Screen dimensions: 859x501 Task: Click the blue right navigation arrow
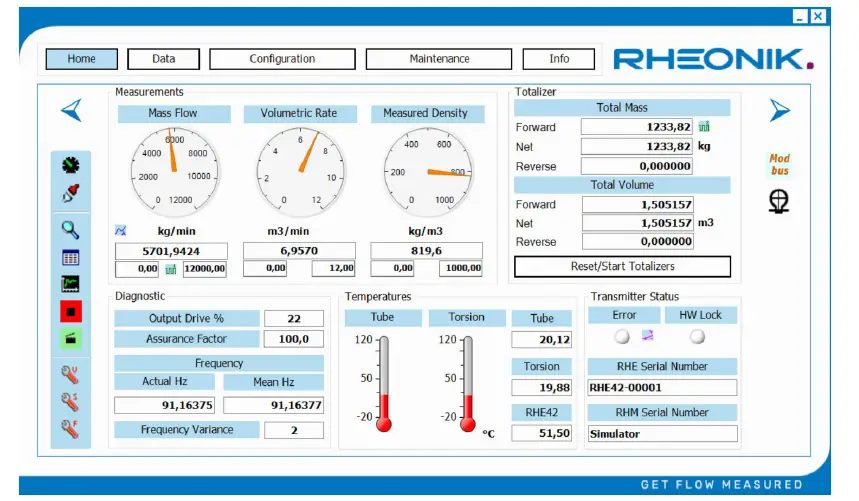779,110
